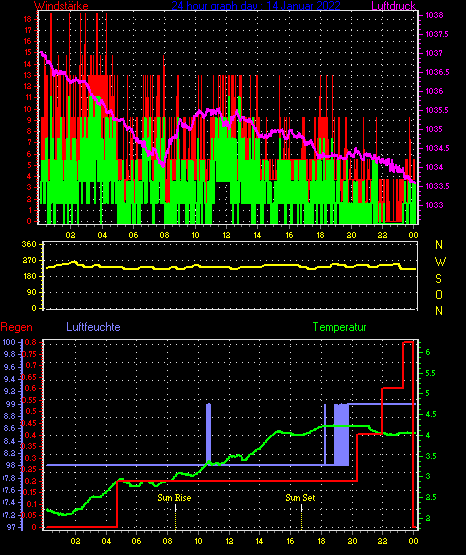Click the Sun Set label
The width and height of the screenshot is (466, 555).
[x=300, y=498]
